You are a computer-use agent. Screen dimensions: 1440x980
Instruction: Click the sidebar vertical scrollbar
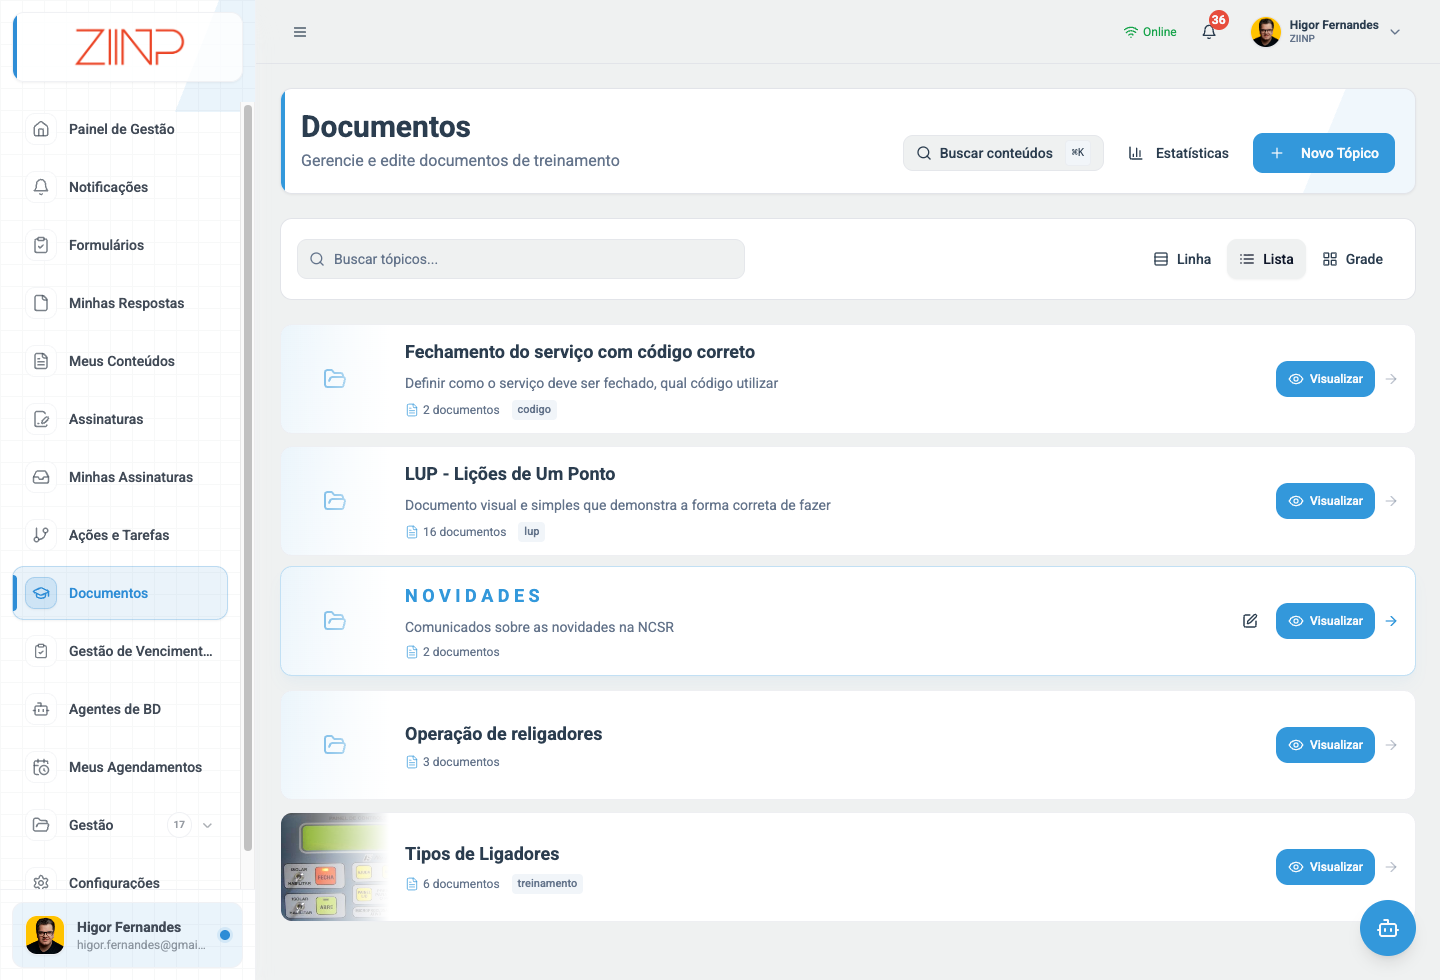pyautogui.click(x=247, y=478)
